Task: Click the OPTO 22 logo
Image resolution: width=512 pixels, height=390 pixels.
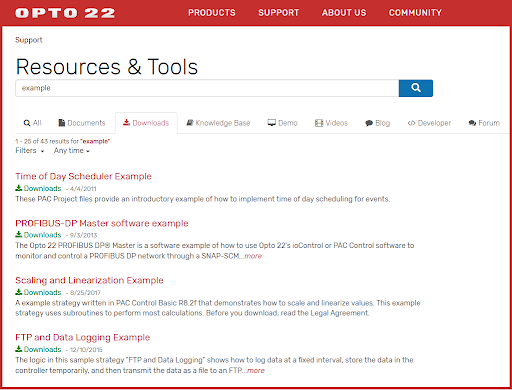Action: (65, 13)
